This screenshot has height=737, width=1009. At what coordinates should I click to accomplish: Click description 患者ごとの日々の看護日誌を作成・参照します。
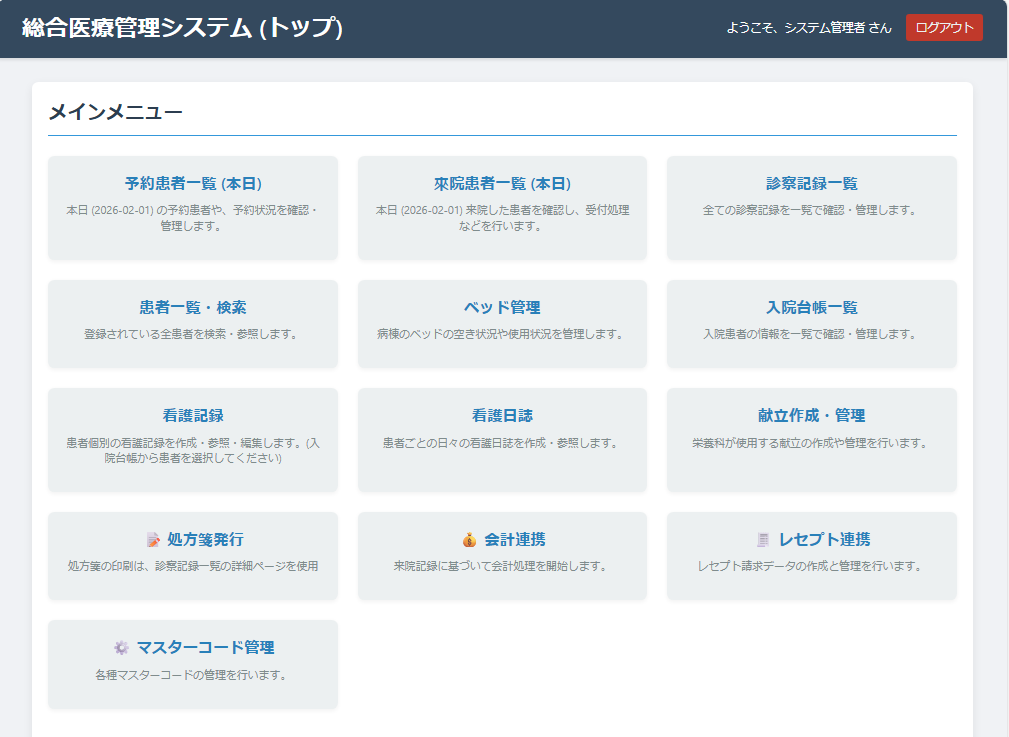502,443
